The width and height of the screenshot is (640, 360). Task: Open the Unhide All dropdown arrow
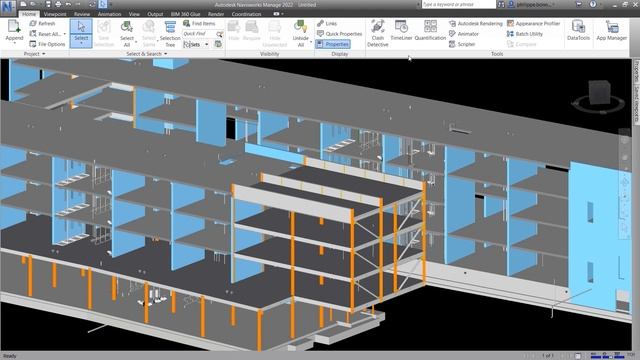pos(311,41)
